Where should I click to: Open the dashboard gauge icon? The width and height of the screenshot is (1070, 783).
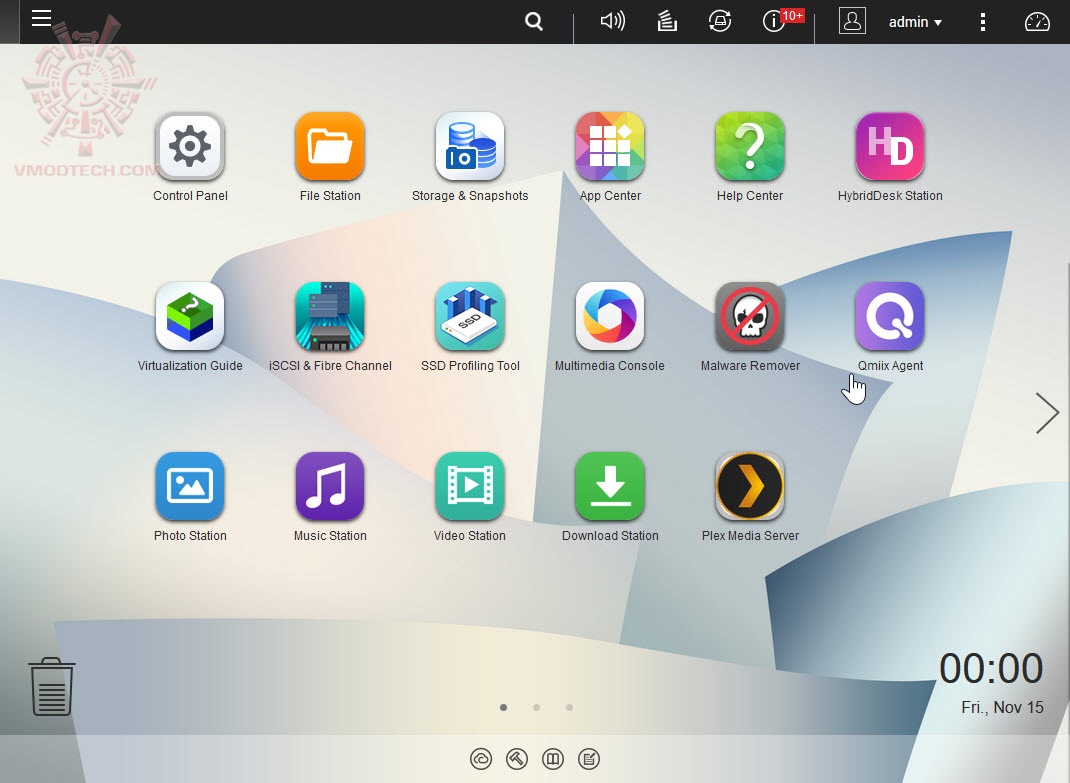point(1037,22)
